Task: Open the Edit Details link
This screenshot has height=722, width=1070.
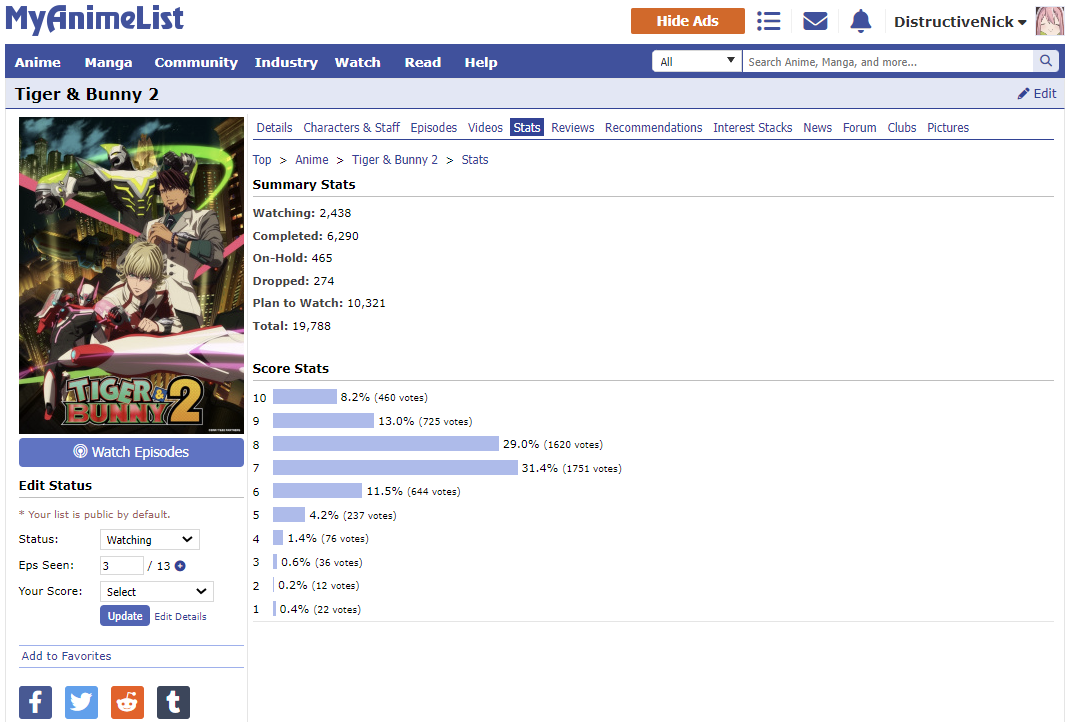Action: (x=180, y=616)
